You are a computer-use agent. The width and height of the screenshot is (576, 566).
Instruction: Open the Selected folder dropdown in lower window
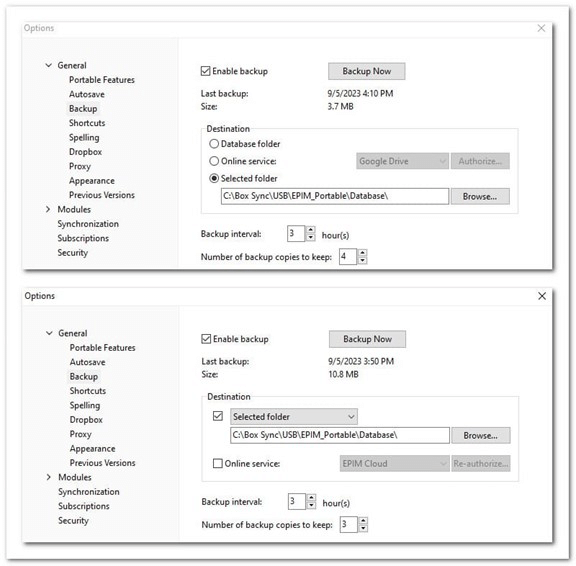pyautogui.click(x=294, y=417)
